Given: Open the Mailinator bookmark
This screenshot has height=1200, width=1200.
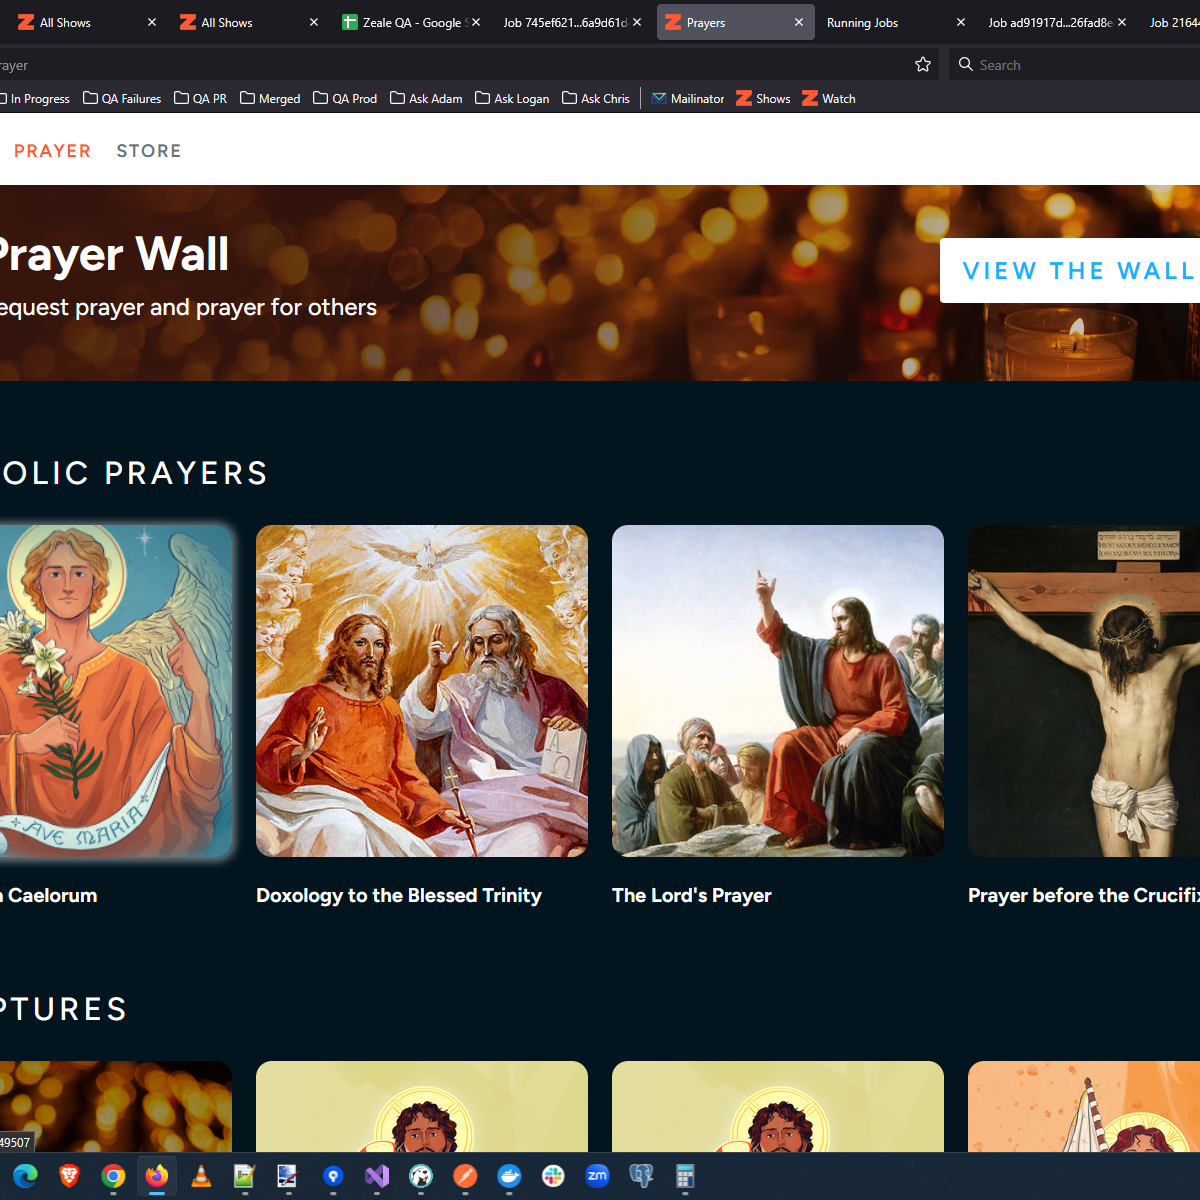Looking at the screenshot, I should tap(688, 99).
